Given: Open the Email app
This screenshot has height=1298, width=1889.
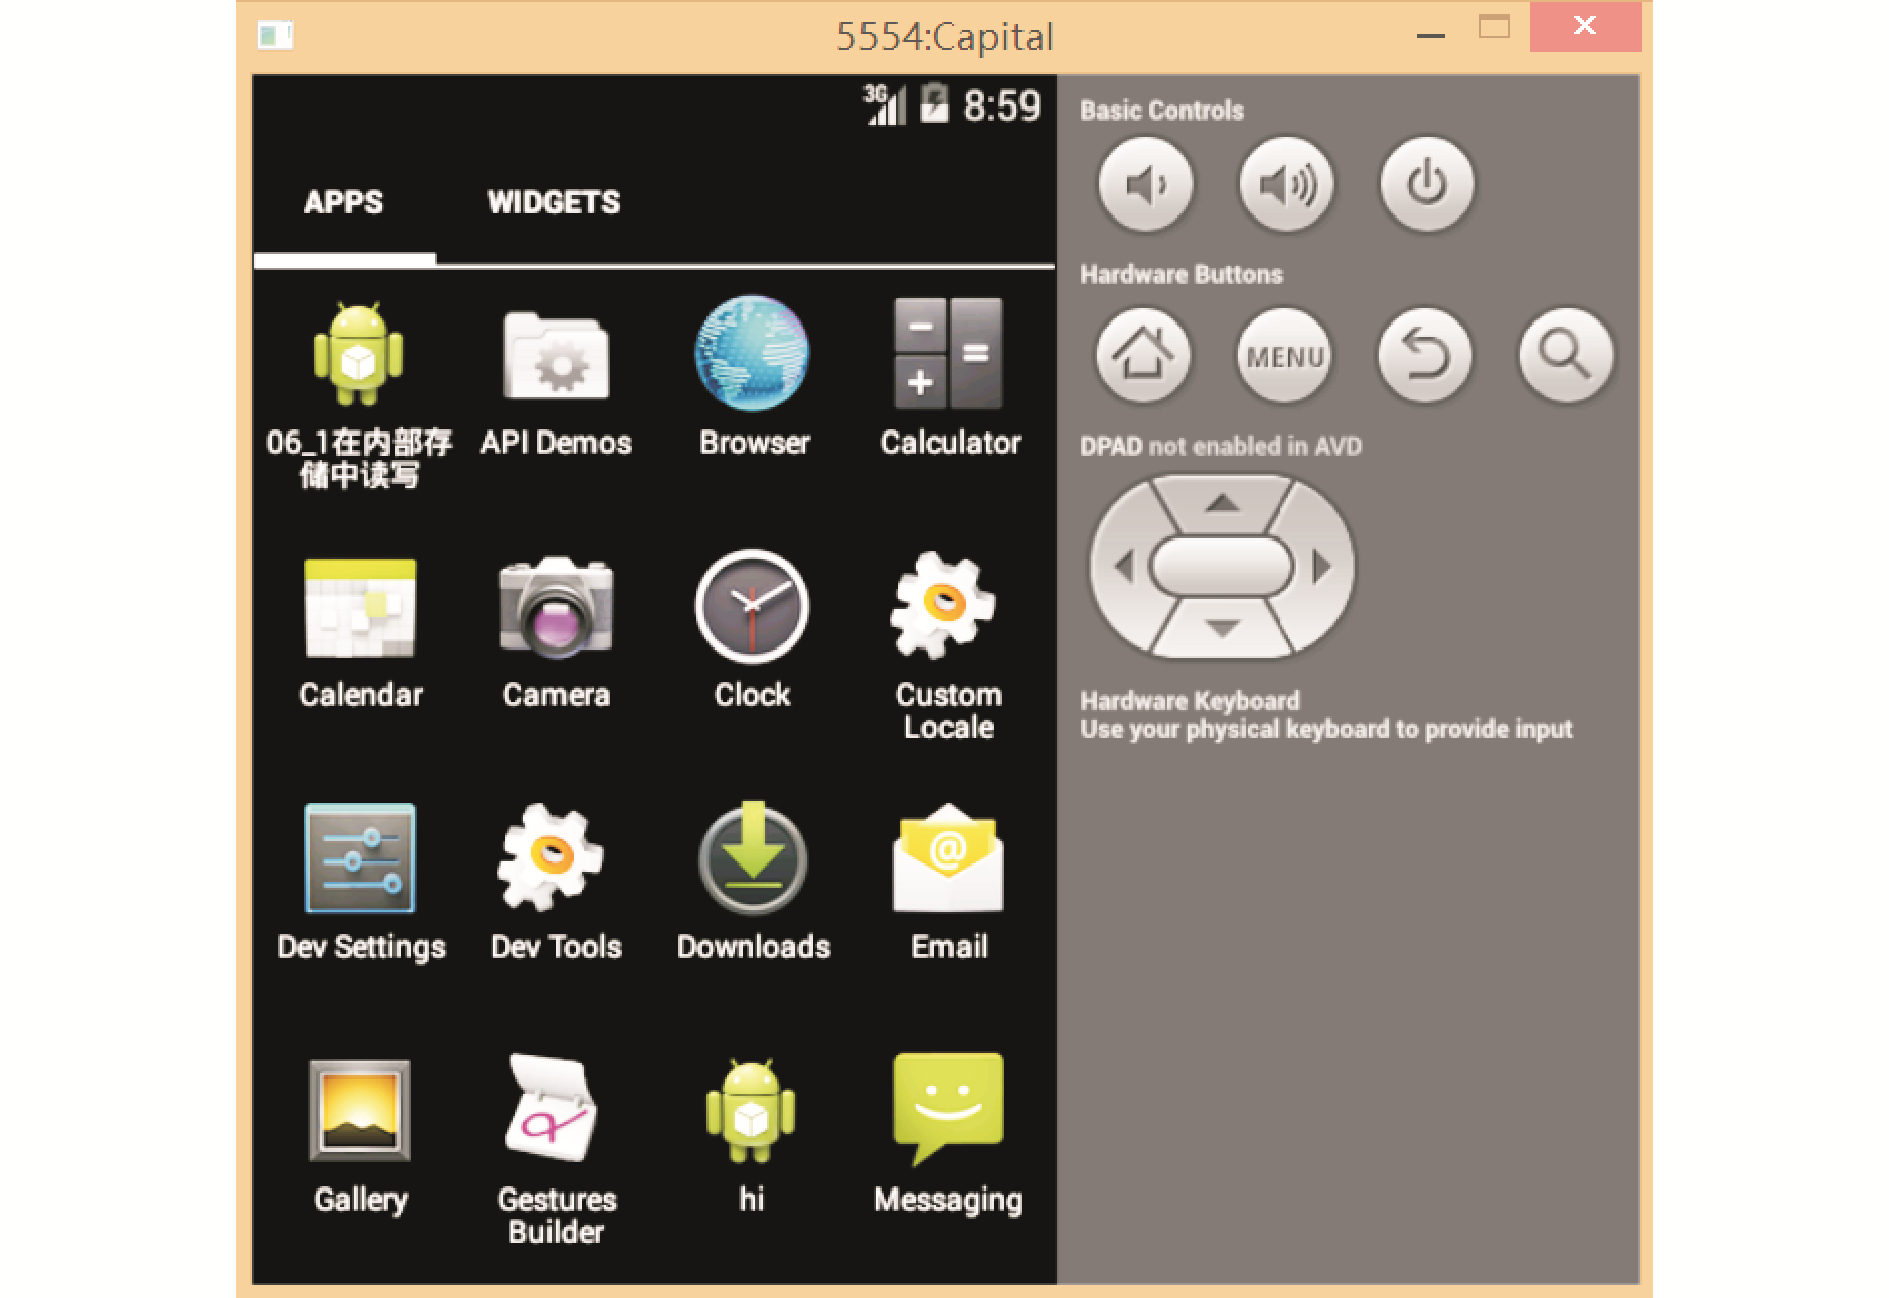Looking at the screenshot, I should 948,859.
